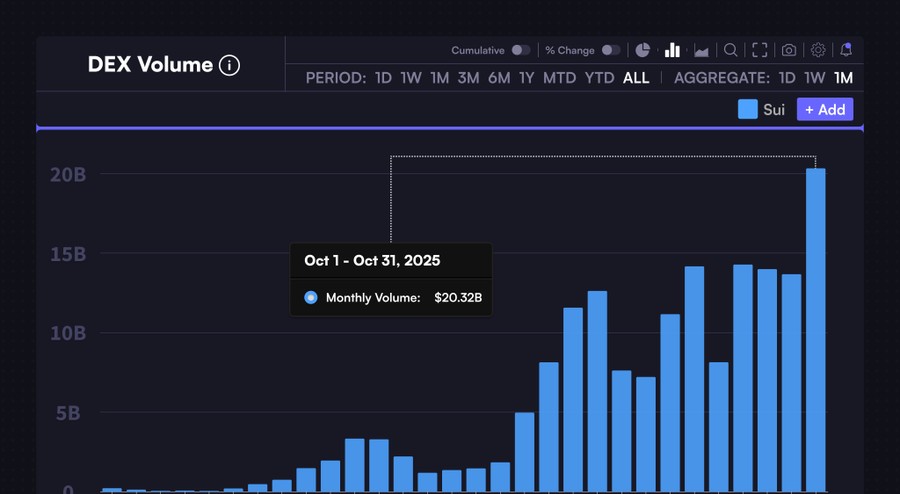Click the October 2025 tallest bar

coord(816,330)
